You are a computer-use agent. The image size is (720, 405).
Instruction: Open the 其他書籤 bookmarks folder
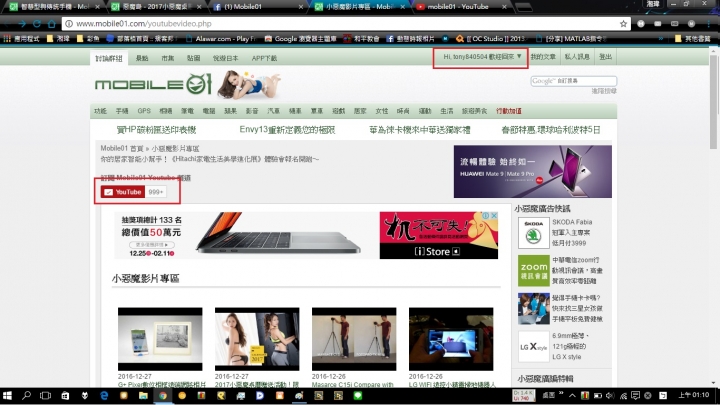coord(693,39)
